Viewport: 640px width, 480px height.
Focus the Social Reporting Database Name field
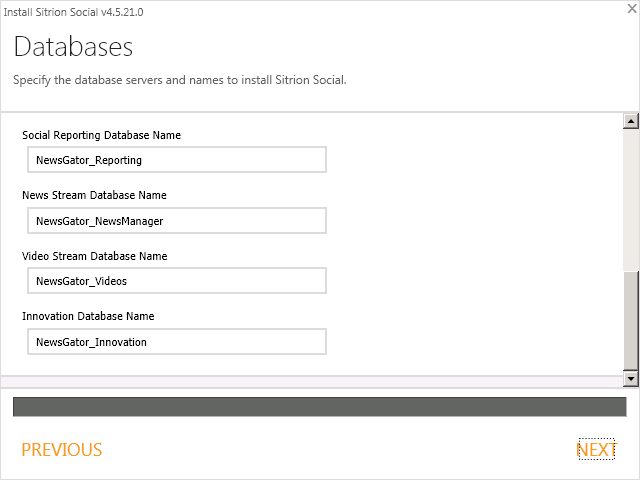(x=177, y=160)
